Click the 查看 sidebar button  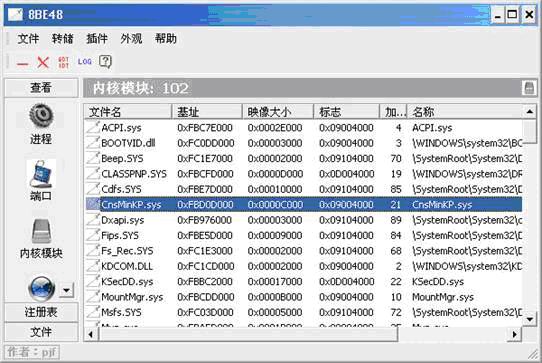(x=41, y=88)
